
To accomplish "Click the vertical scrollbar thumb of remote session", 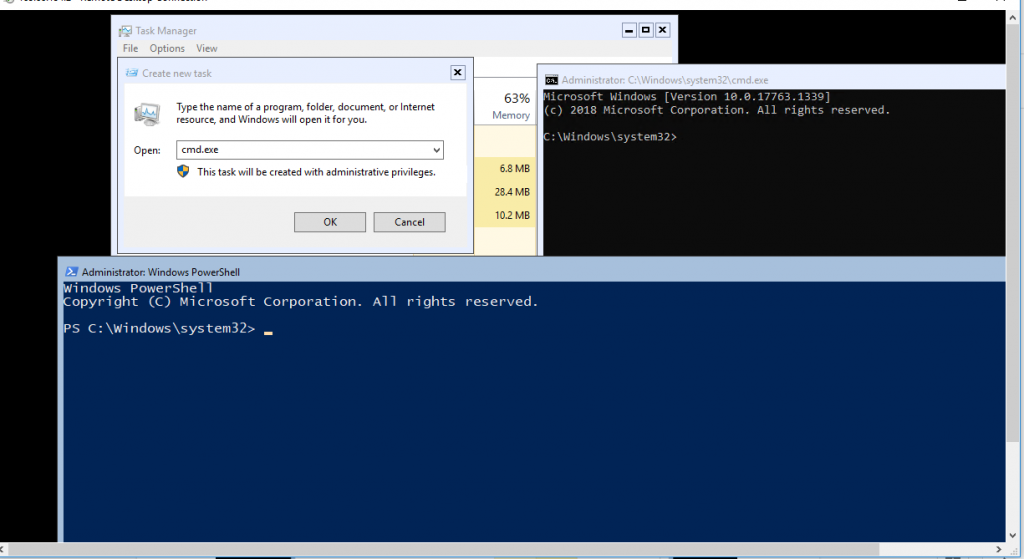I will click(x=1012, y=233).
